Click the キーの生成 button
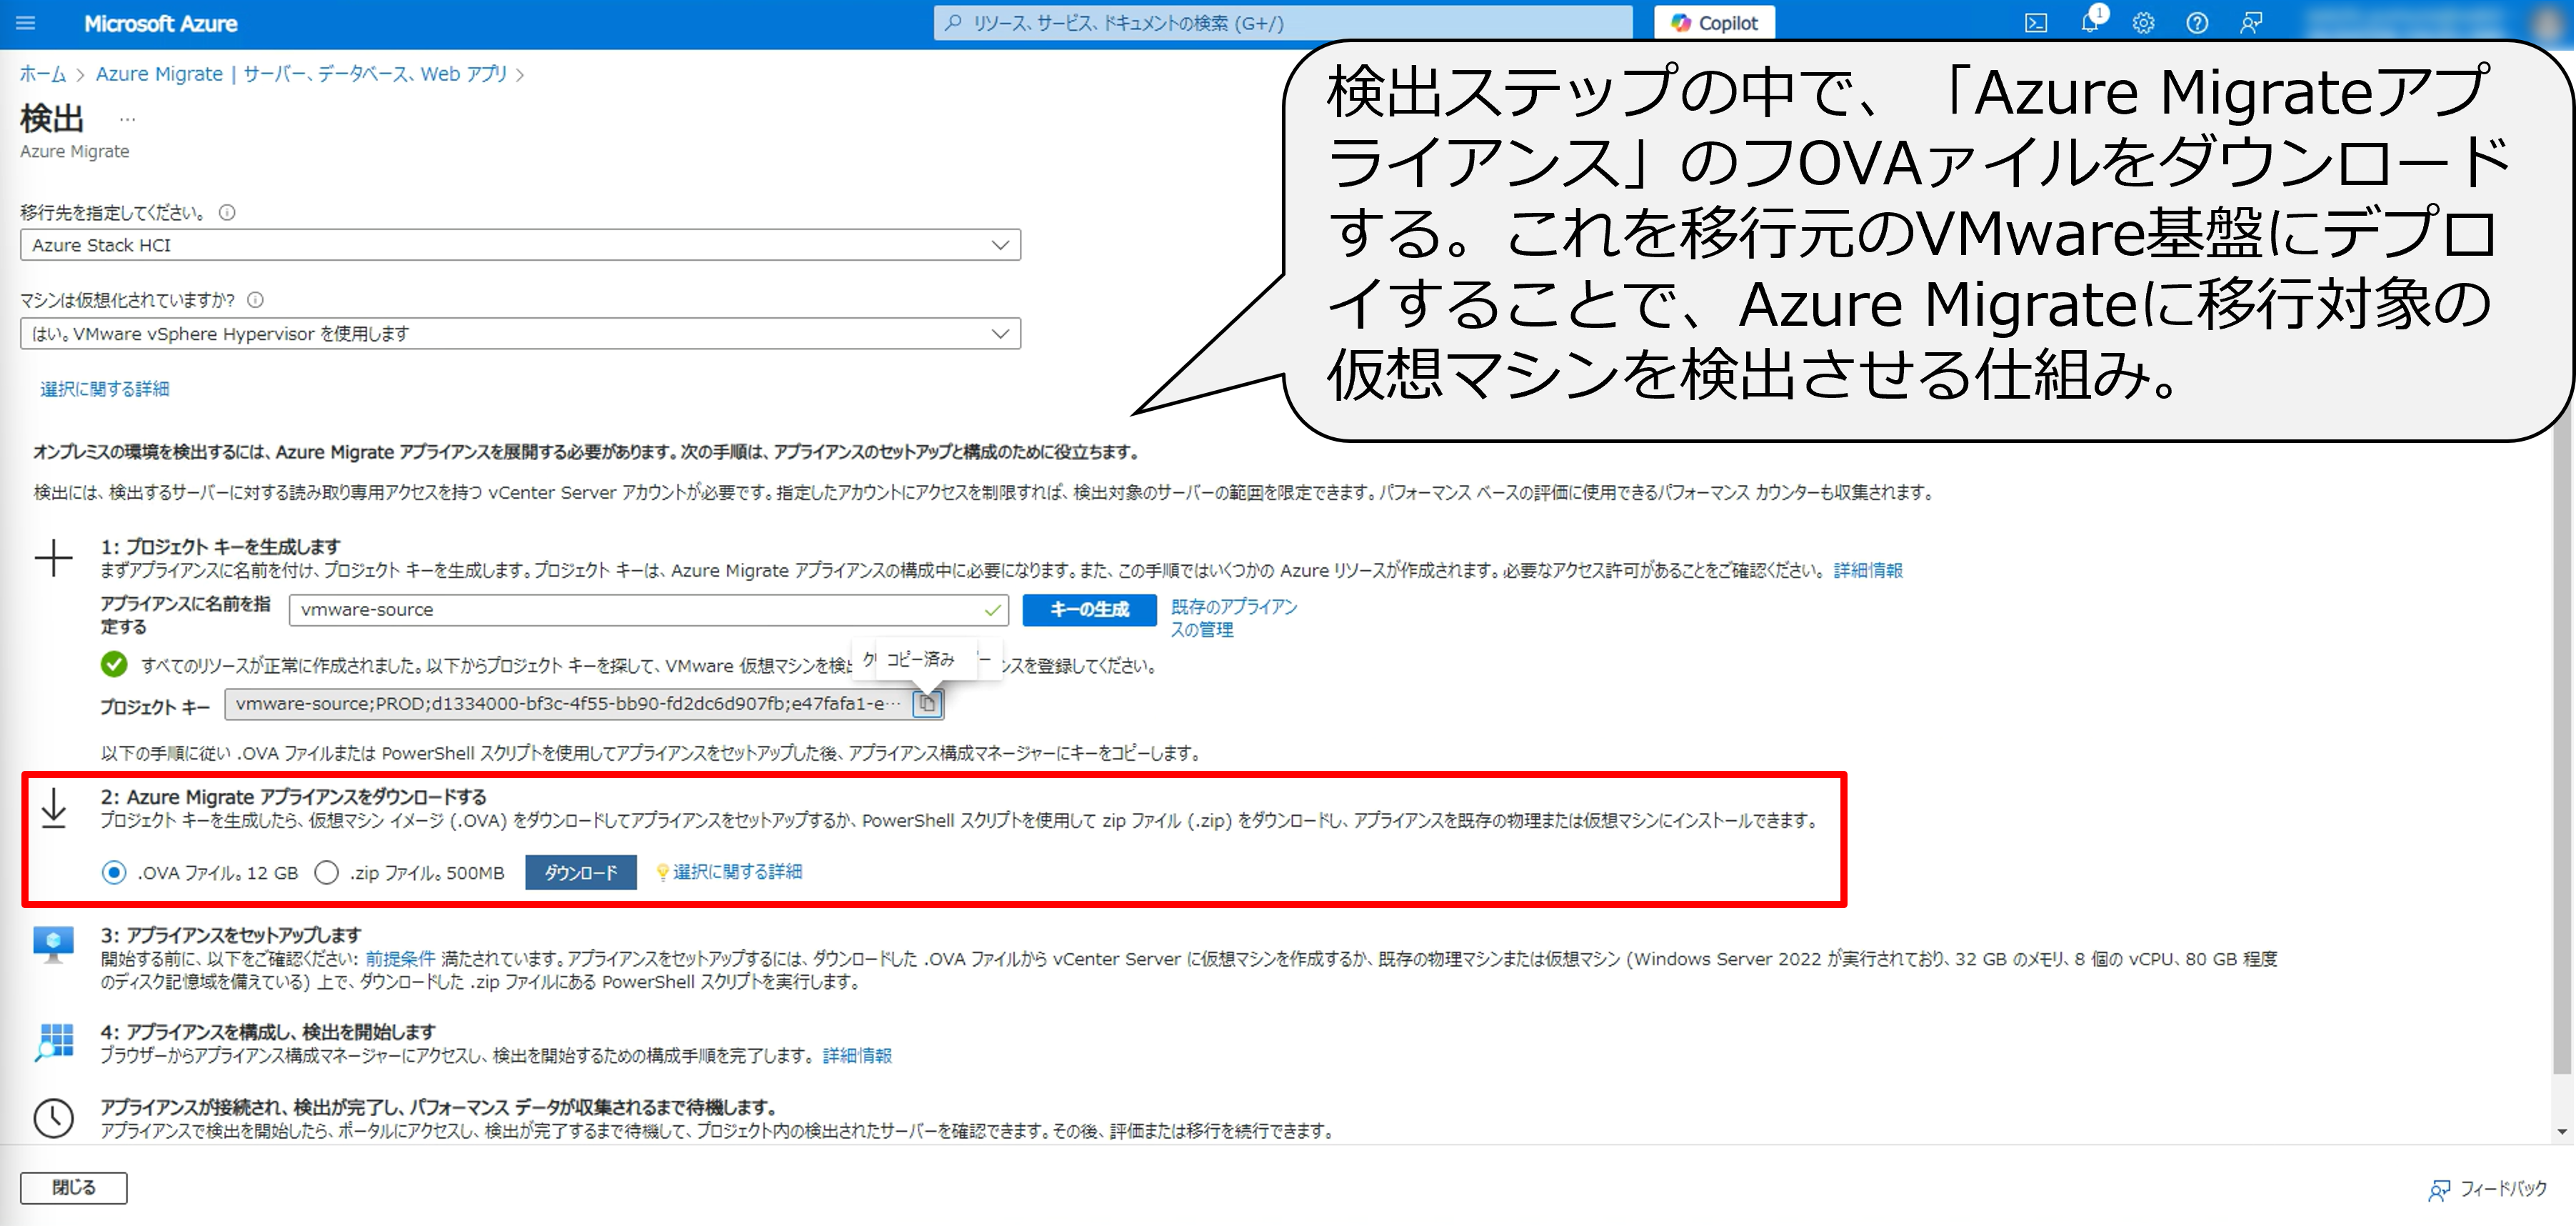Viewport: 2576px width, 1226px height. [x=1089, y=609]
